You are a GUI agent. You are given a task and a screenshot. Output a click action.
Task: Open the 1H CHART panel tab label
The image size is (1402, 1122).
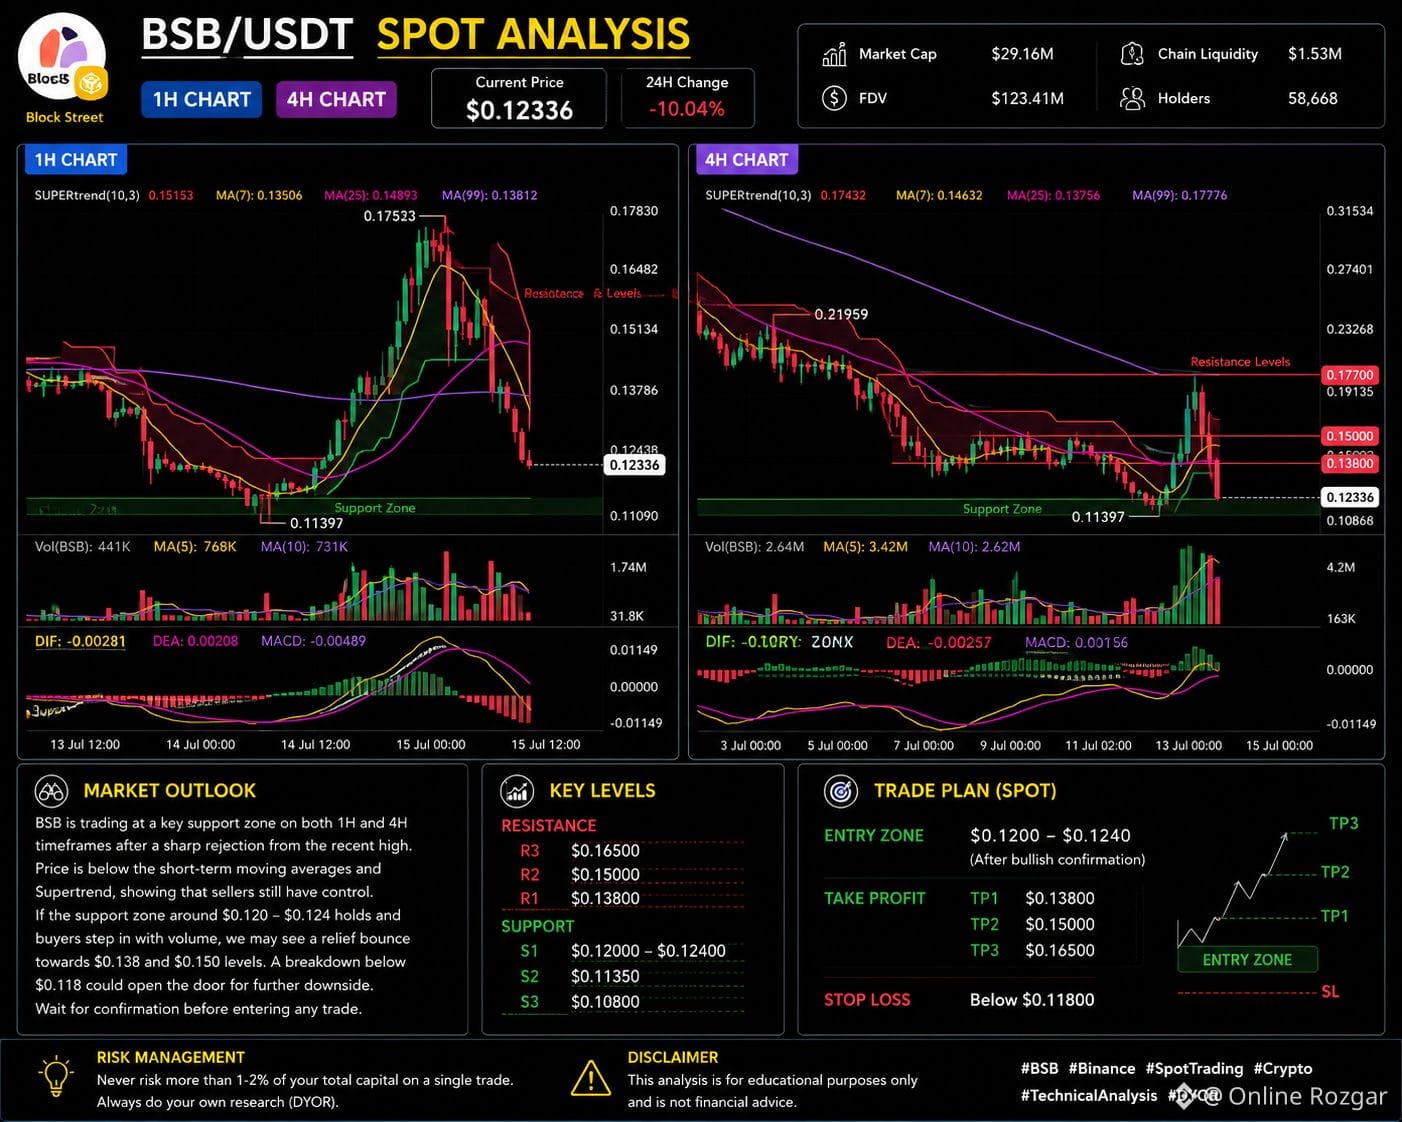[76, 160]
